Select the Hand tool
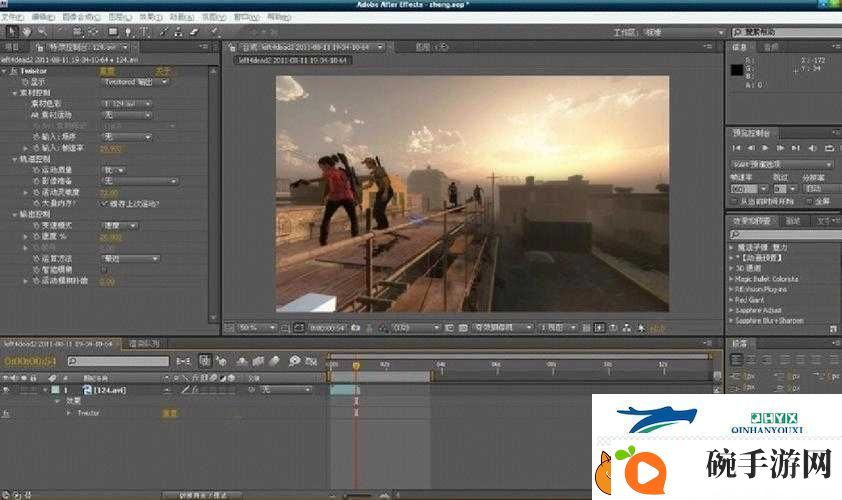Image resolution: width=842 pixels, height=500 pixels. 26,32
